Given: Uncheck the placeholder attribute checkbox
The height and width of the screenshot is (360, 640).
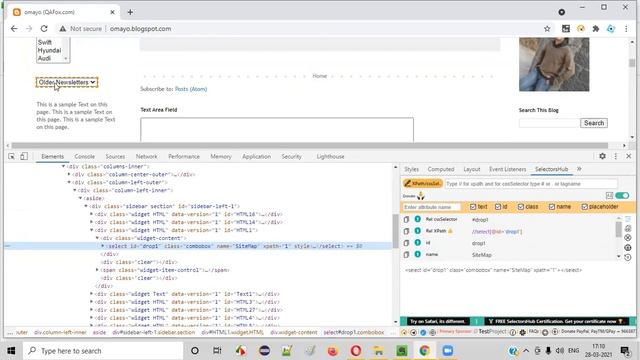Looking at the screenshot, I should point(584,207).
